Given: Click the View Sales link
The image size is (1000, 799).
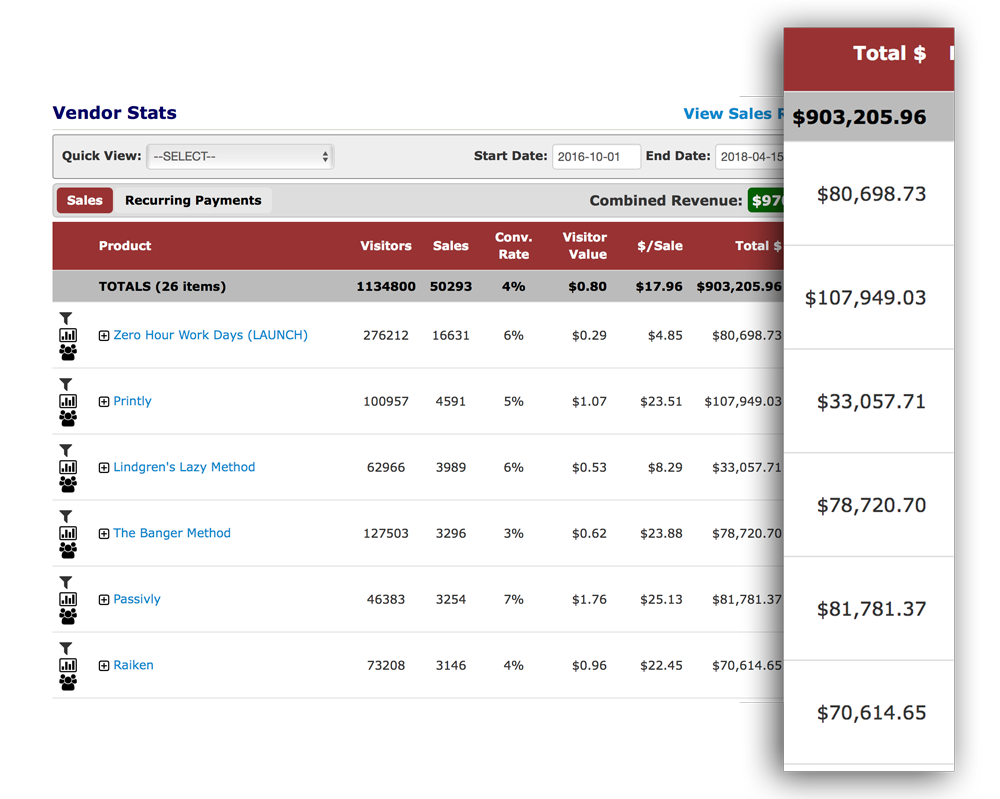Looking at the screenshot, I should coord(733,114).
